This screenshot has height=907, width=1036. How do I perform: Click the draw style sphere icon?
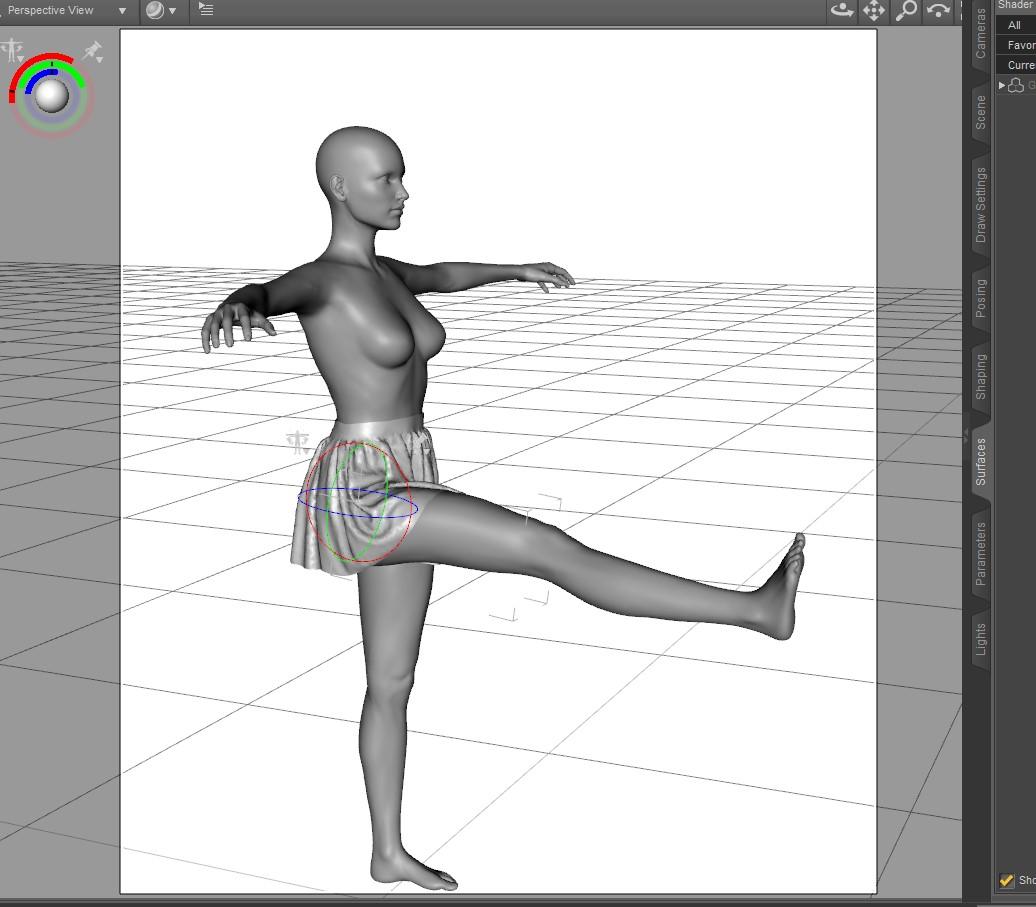155,10
